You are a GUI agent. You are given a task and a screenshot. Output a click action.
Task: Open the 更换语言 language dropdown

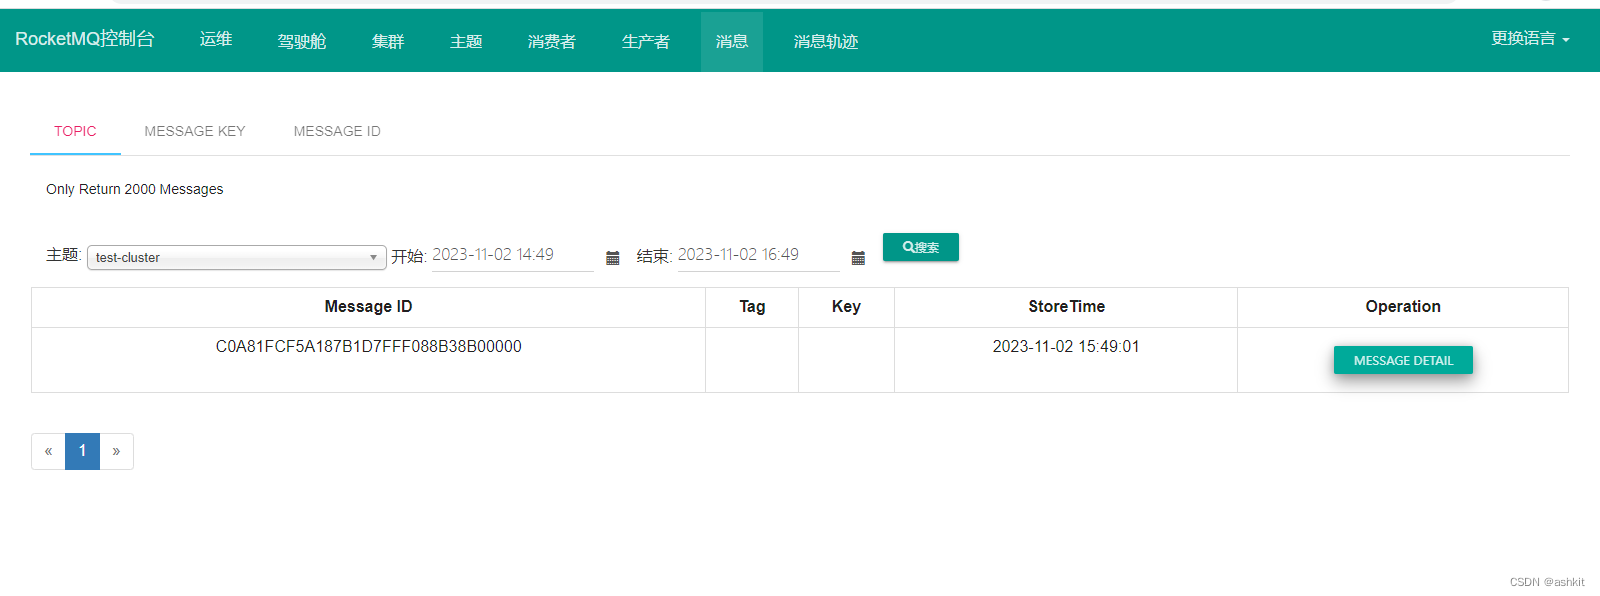click(1530, 39)
